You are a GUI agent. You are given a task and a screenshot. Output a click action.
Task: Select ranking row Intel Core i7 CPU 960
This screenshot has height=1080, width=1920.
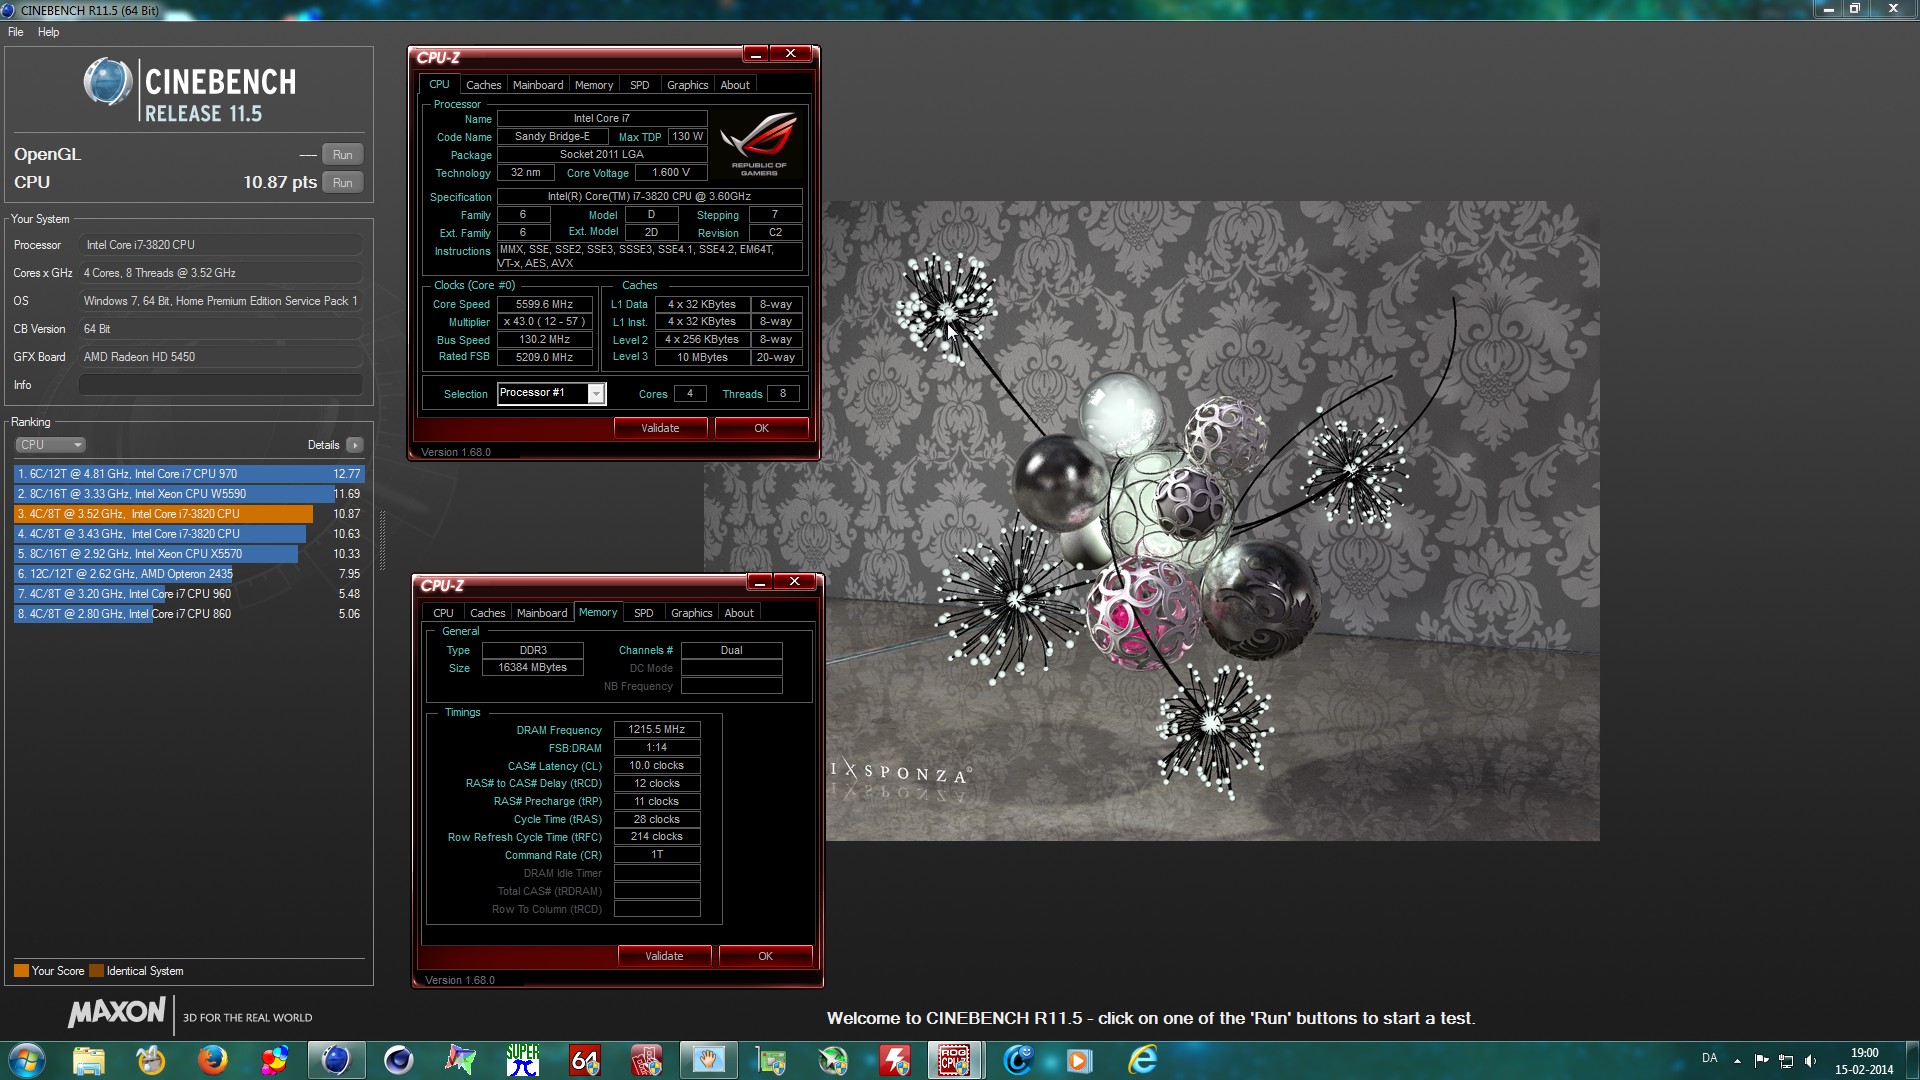pos(189,594)
